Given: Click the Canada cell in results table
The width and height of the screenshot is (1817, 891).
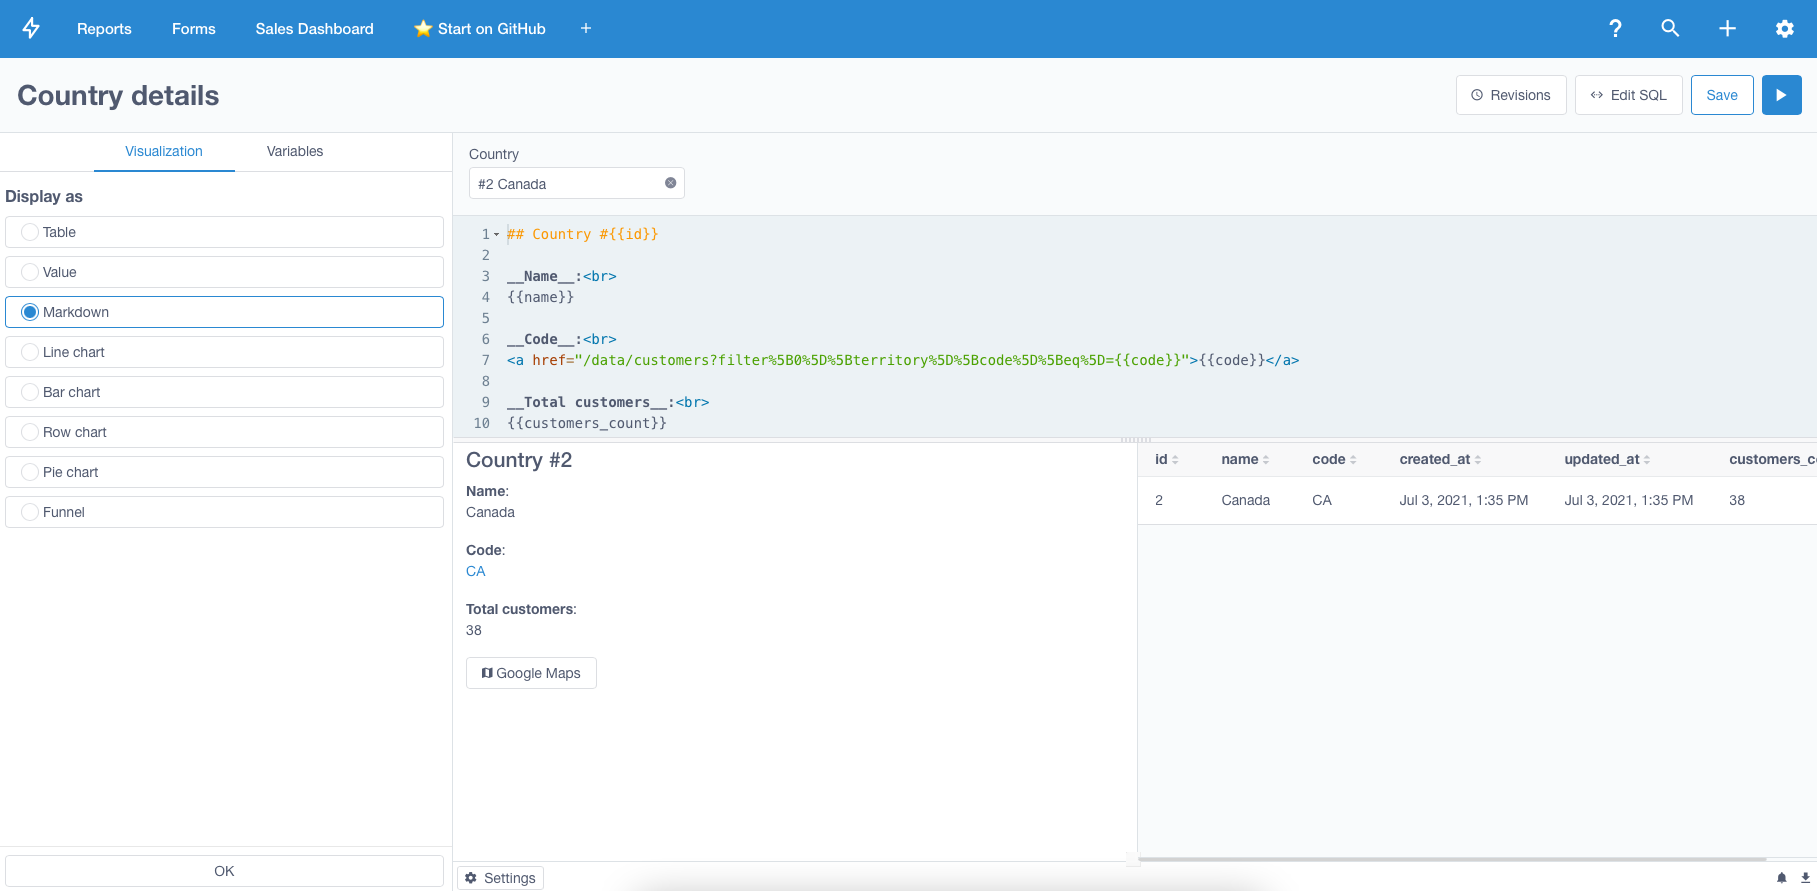Looking at the screenshot, I should 1245,500.
